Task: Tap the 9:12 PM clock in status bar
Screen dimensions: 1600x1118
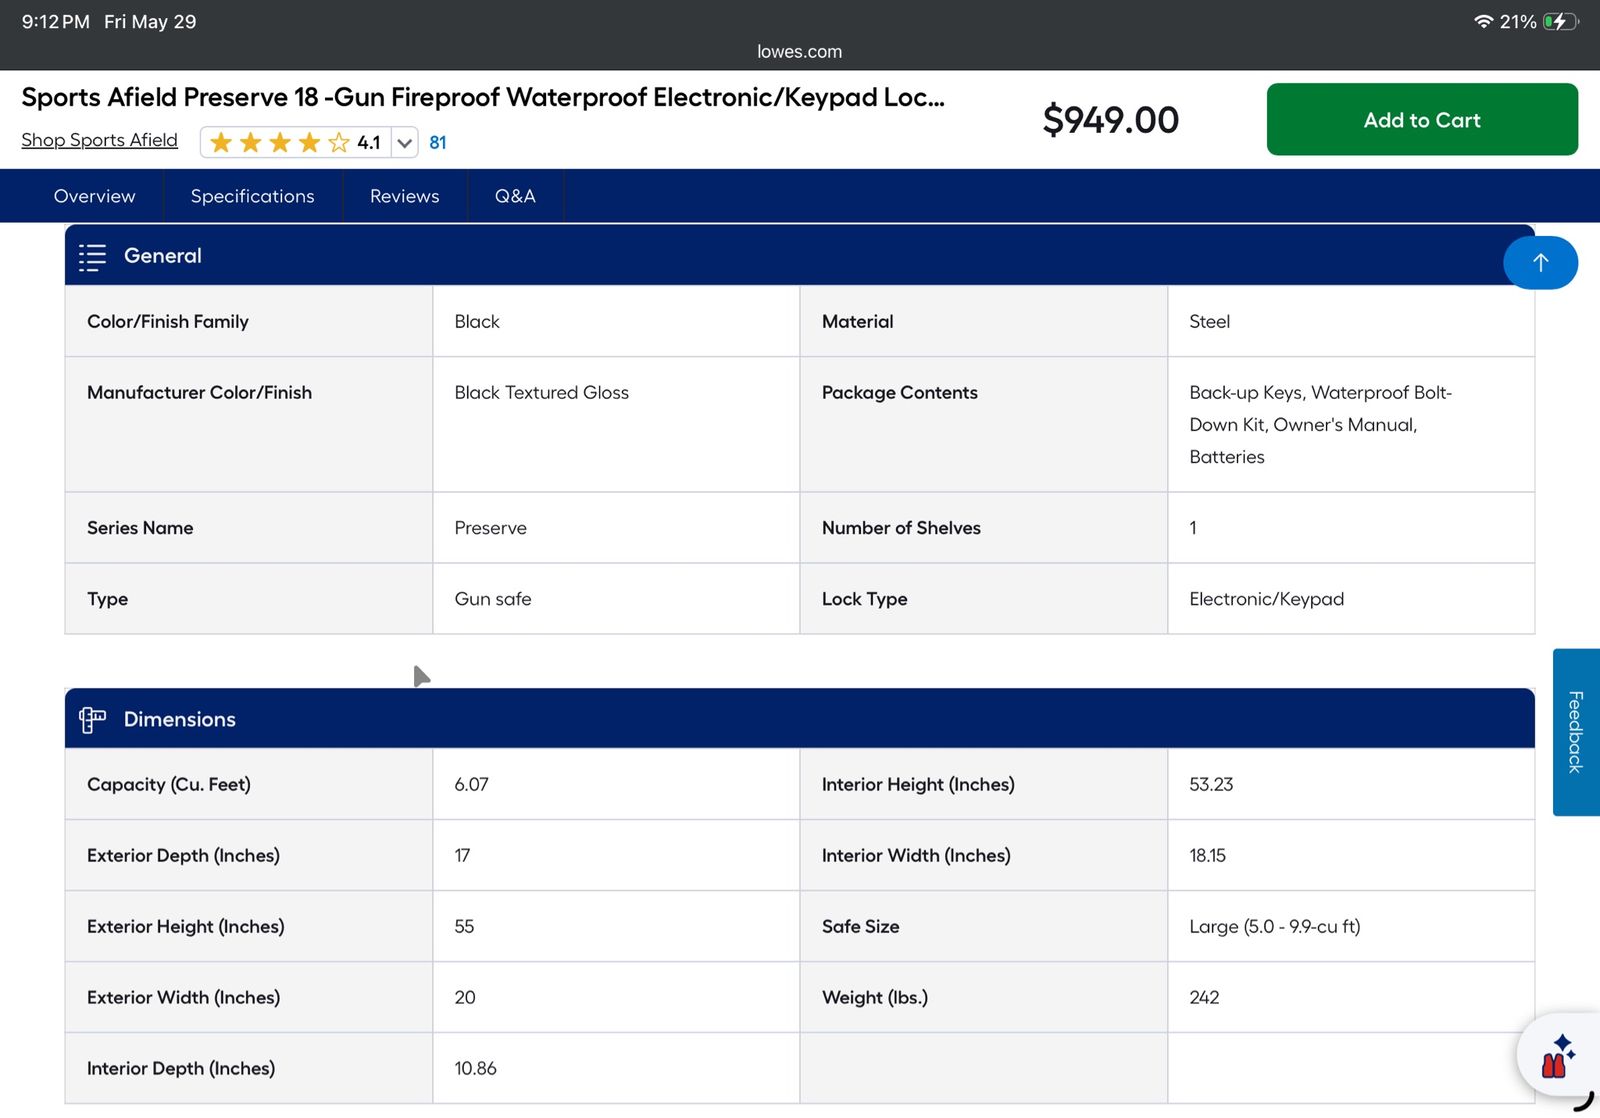Action: click(x=56, y=22)
